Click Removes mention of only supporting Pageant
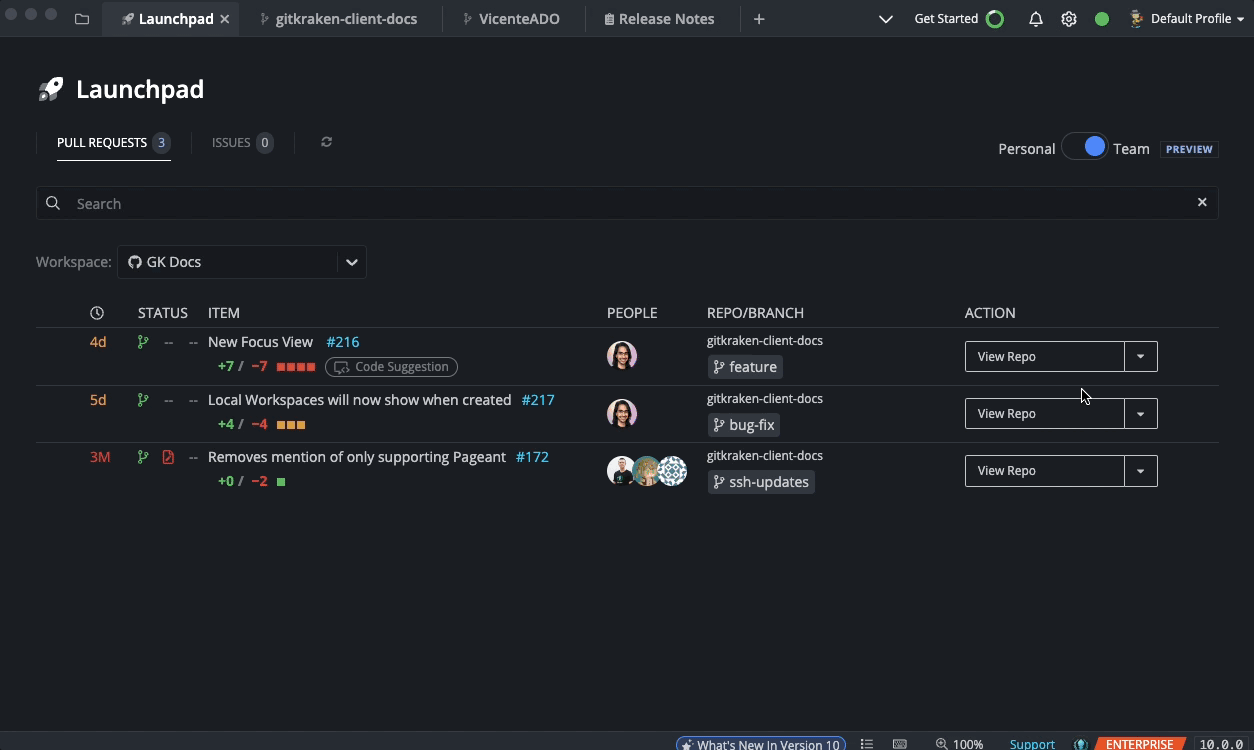This screenshot has height=750, width=1254. 357,457
